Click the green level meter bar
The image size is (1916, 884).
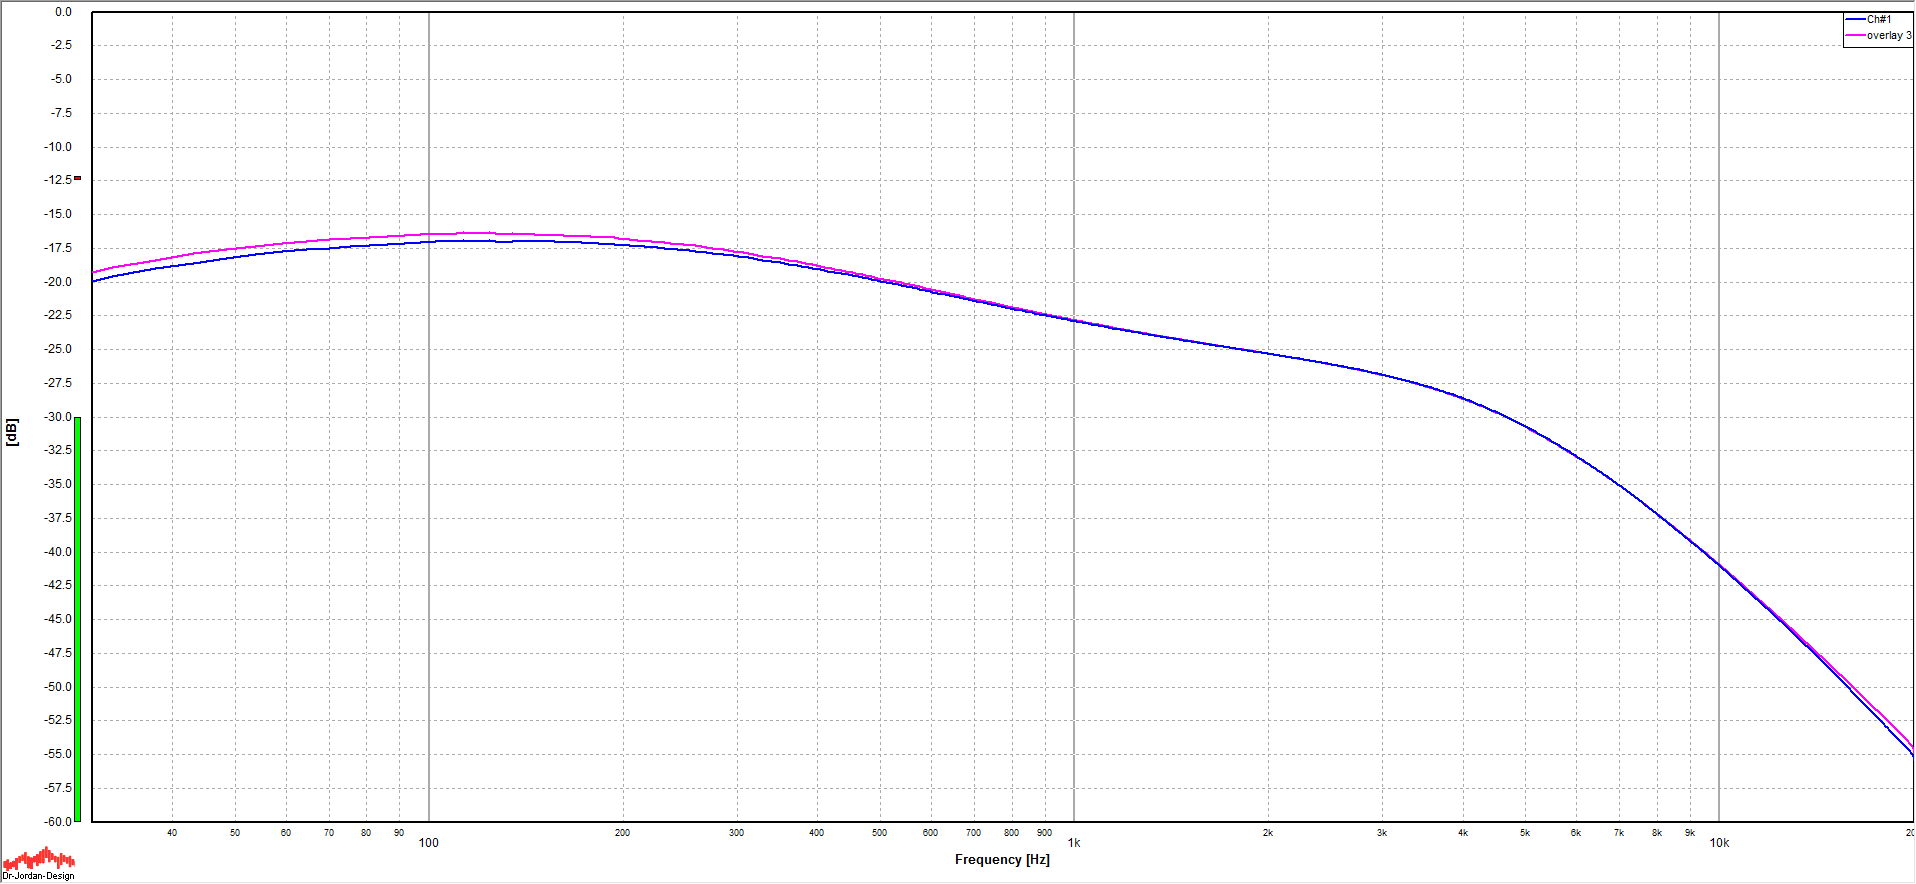point(78,618)
